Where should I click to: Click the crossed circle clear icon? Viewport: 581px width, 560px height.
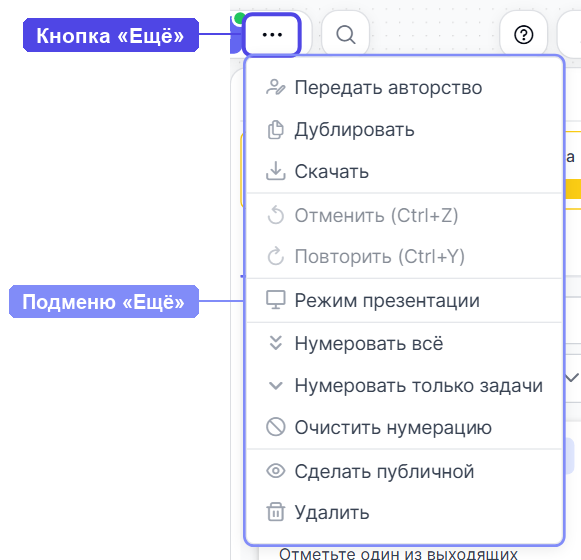tap(276, 427)
